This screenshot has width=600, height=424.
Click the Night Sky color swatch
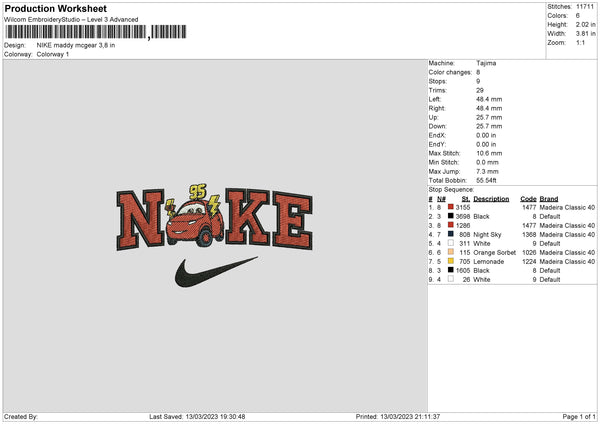[x=451, y=234]
